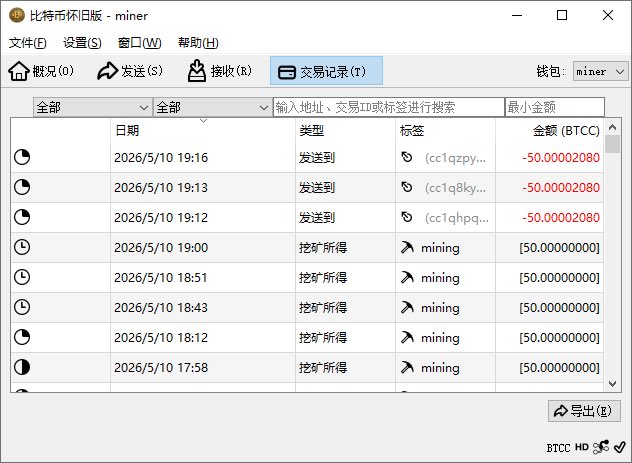Click the clock status icon for 18:43 transaction
The height and width of the screenshot is (463, 632).
[x=22, y=307]
